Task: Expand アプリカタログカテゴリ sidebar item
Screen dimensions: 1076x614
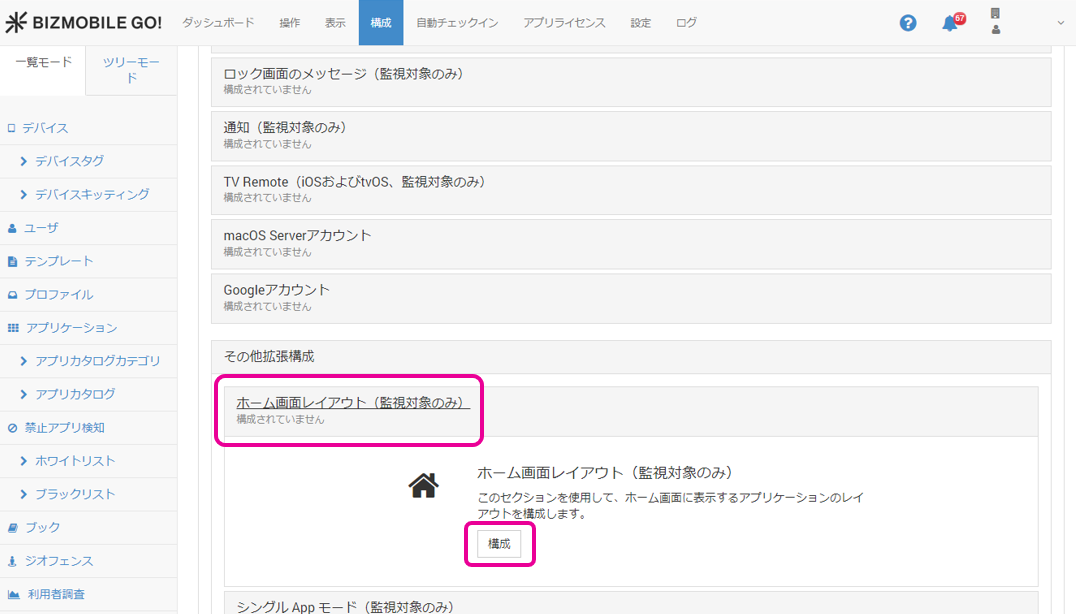Action: 97,361
